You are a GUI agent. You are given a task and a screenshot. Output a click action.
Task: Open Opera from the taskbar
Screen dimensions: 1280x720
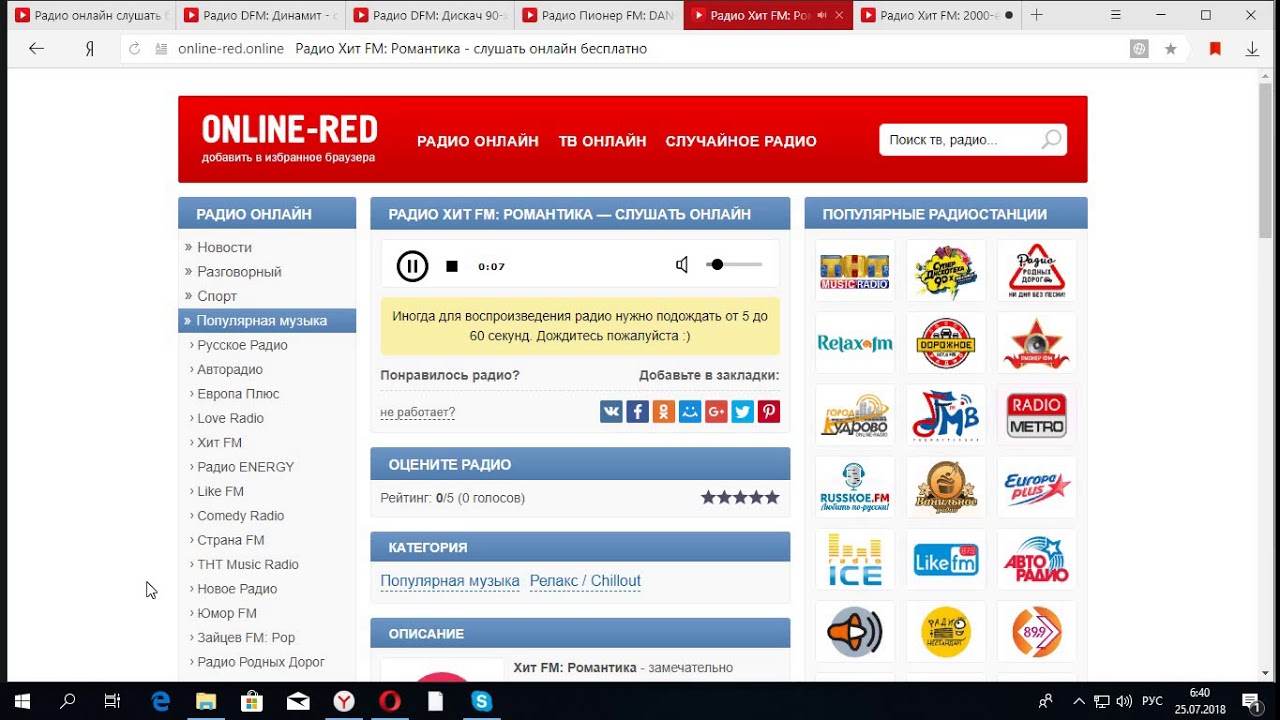(390, 701)
